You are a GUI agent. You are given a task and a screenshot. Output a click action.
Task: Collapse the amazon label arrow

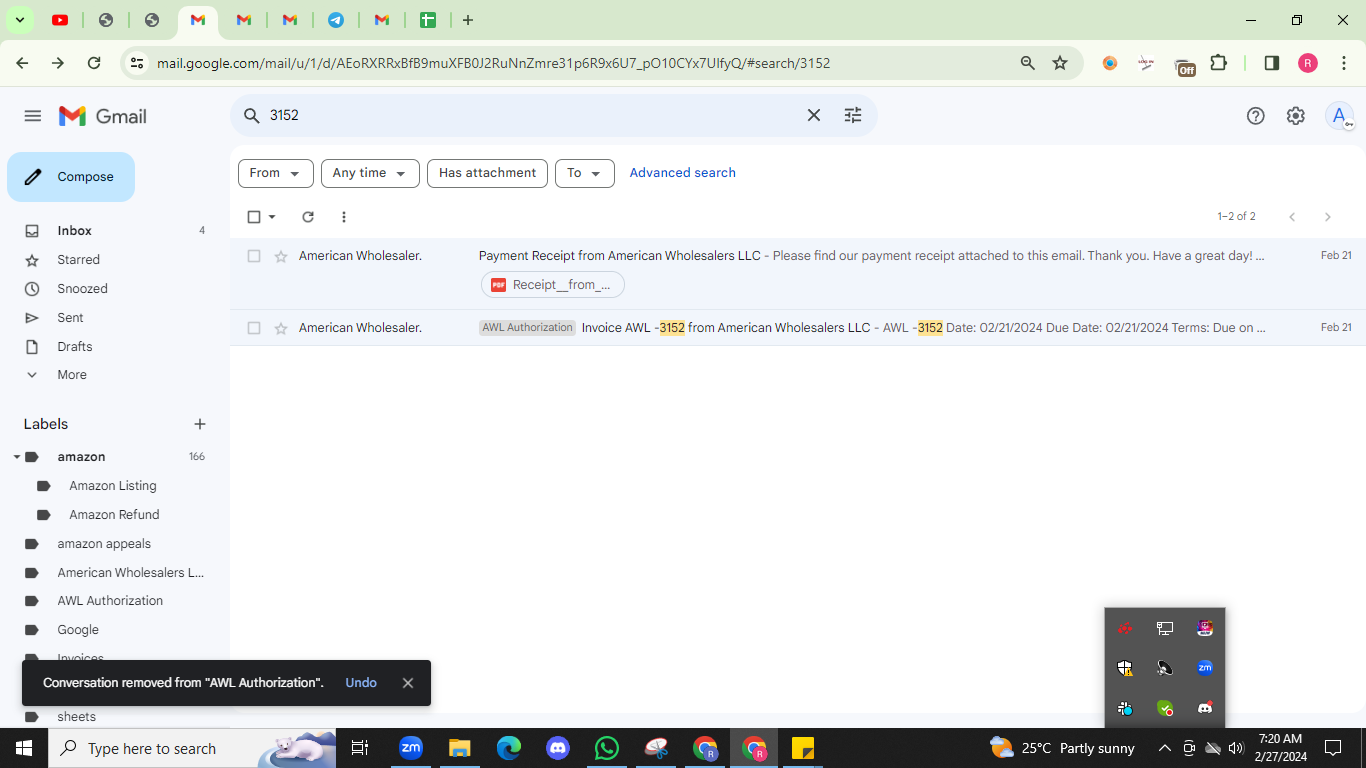[17, 457]
